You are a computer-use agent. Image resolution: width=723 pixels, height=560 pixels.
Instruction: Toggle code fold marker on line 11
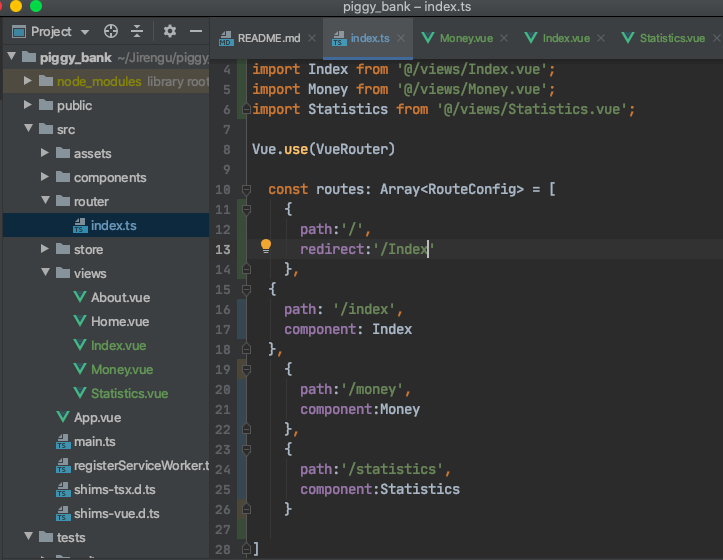pos(247,209)
